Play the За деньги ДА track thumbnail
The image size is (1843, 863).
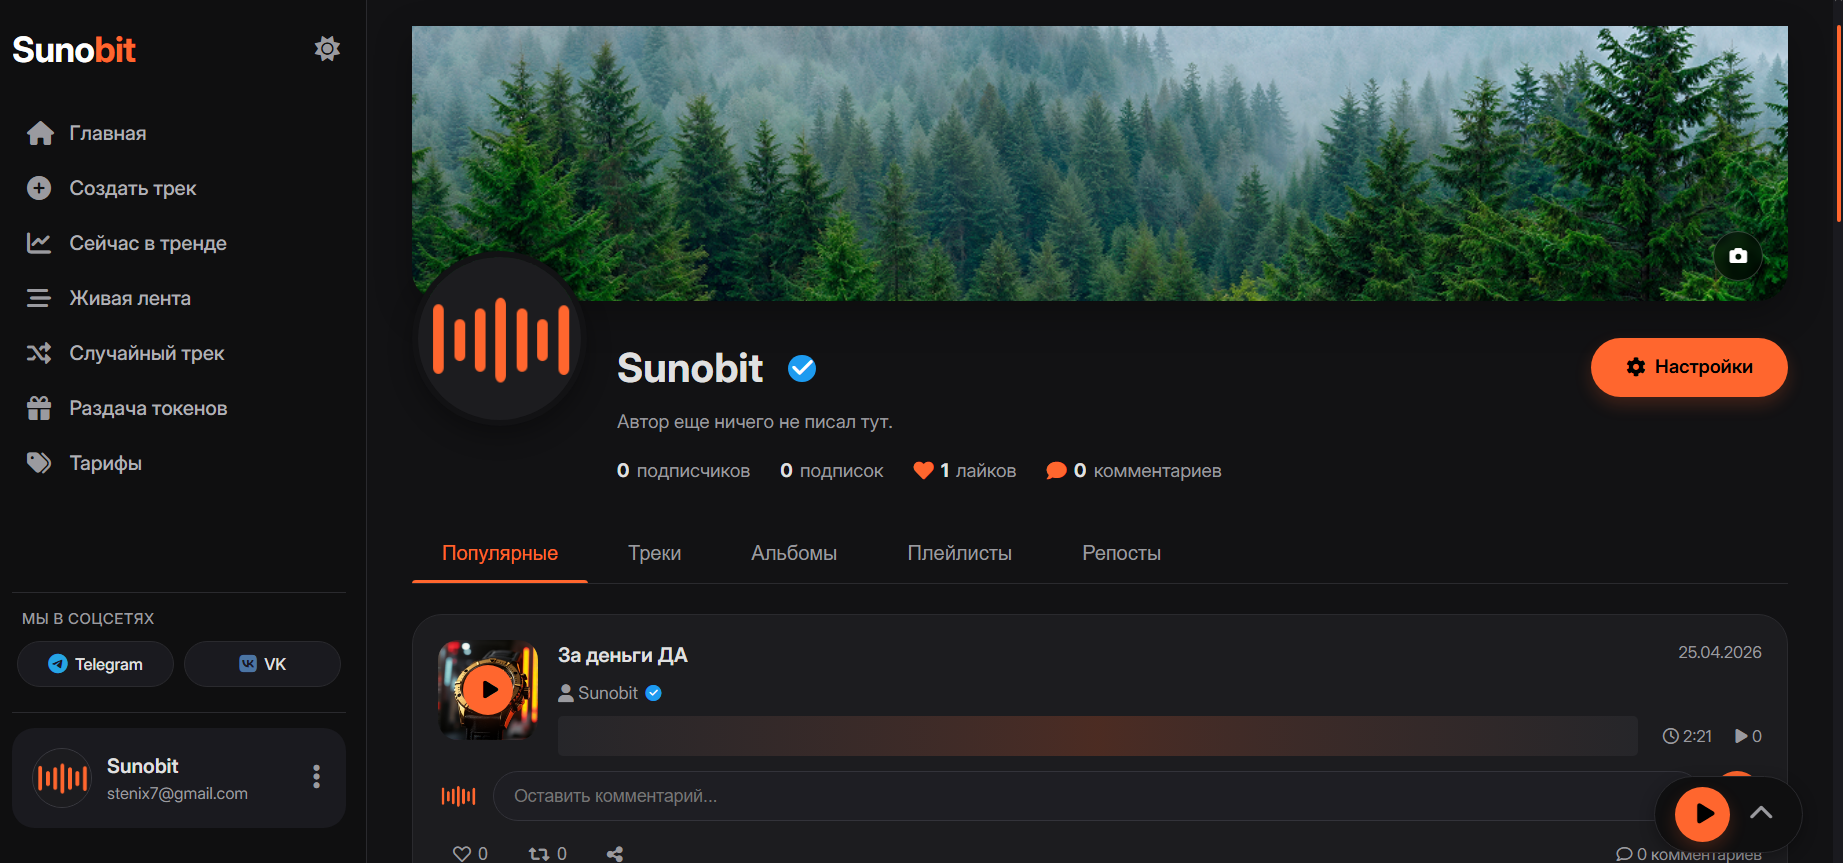488,690
